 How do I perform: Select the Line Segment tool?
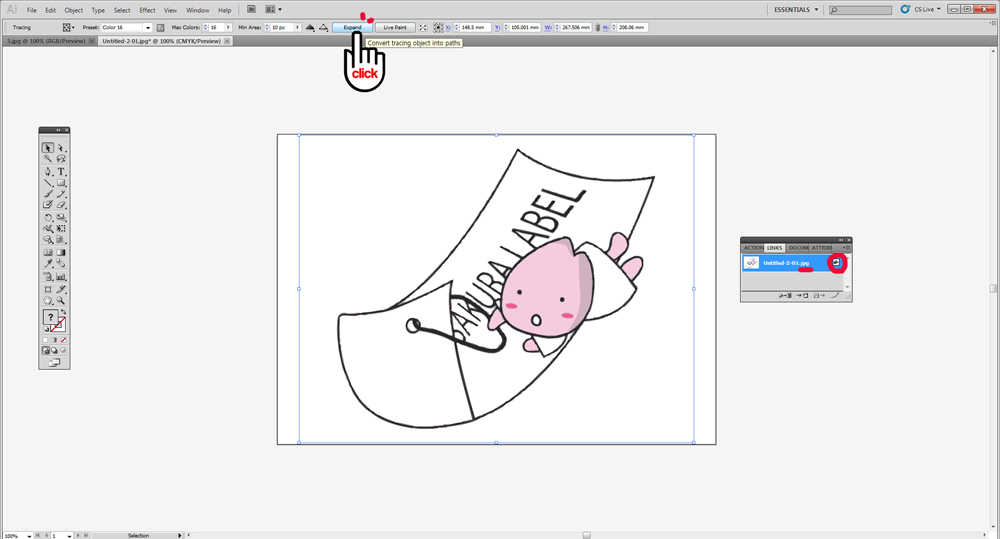pos(48,183)
